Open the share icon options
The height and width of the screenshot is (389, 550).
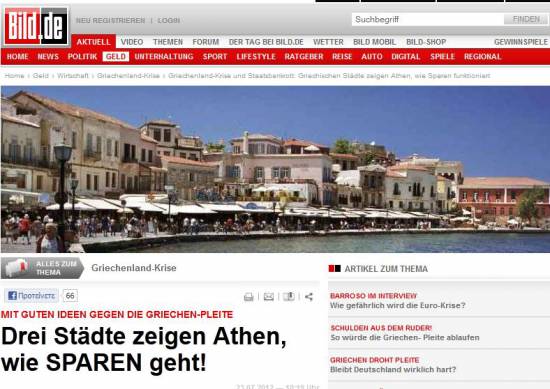tap(309, 297)
